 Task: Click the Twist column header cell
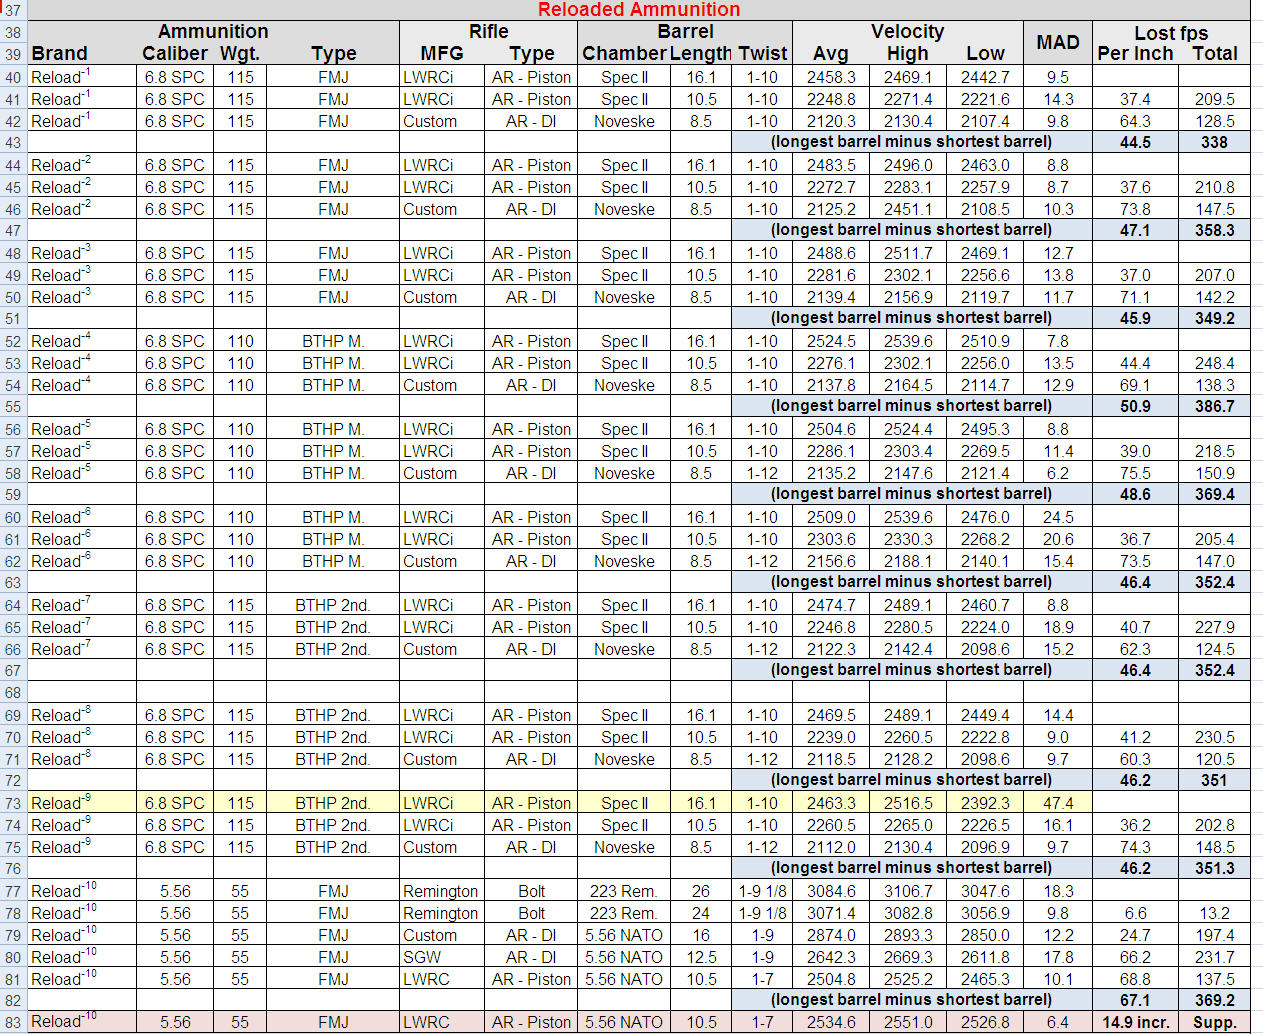click(762, 54)
